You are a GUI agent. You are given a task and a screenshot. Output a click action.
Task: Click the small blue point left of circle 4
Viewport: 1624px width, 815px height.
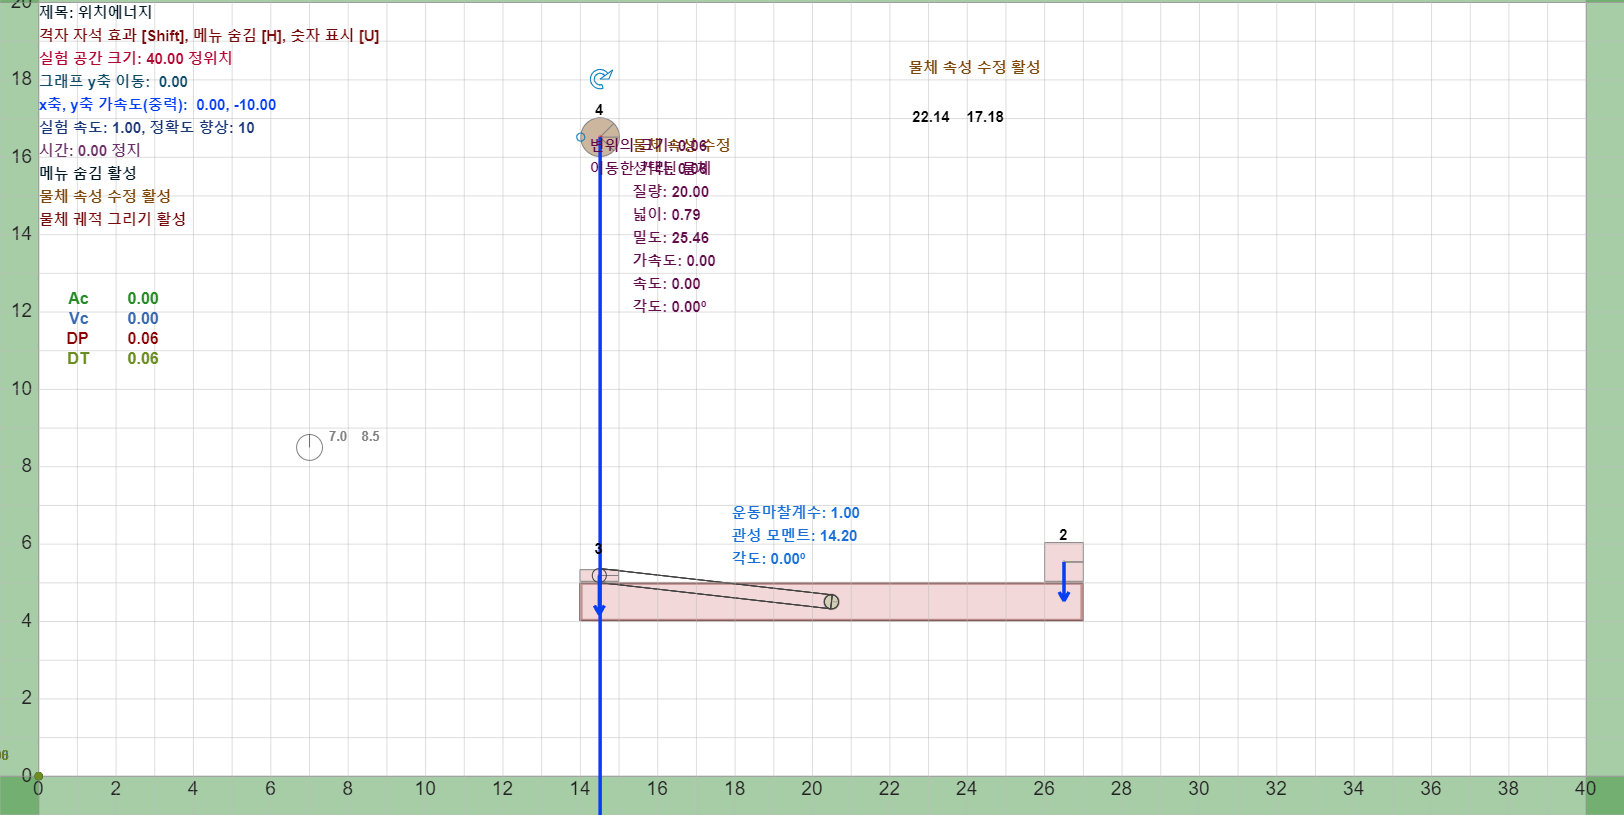click(x=581, y=137)
